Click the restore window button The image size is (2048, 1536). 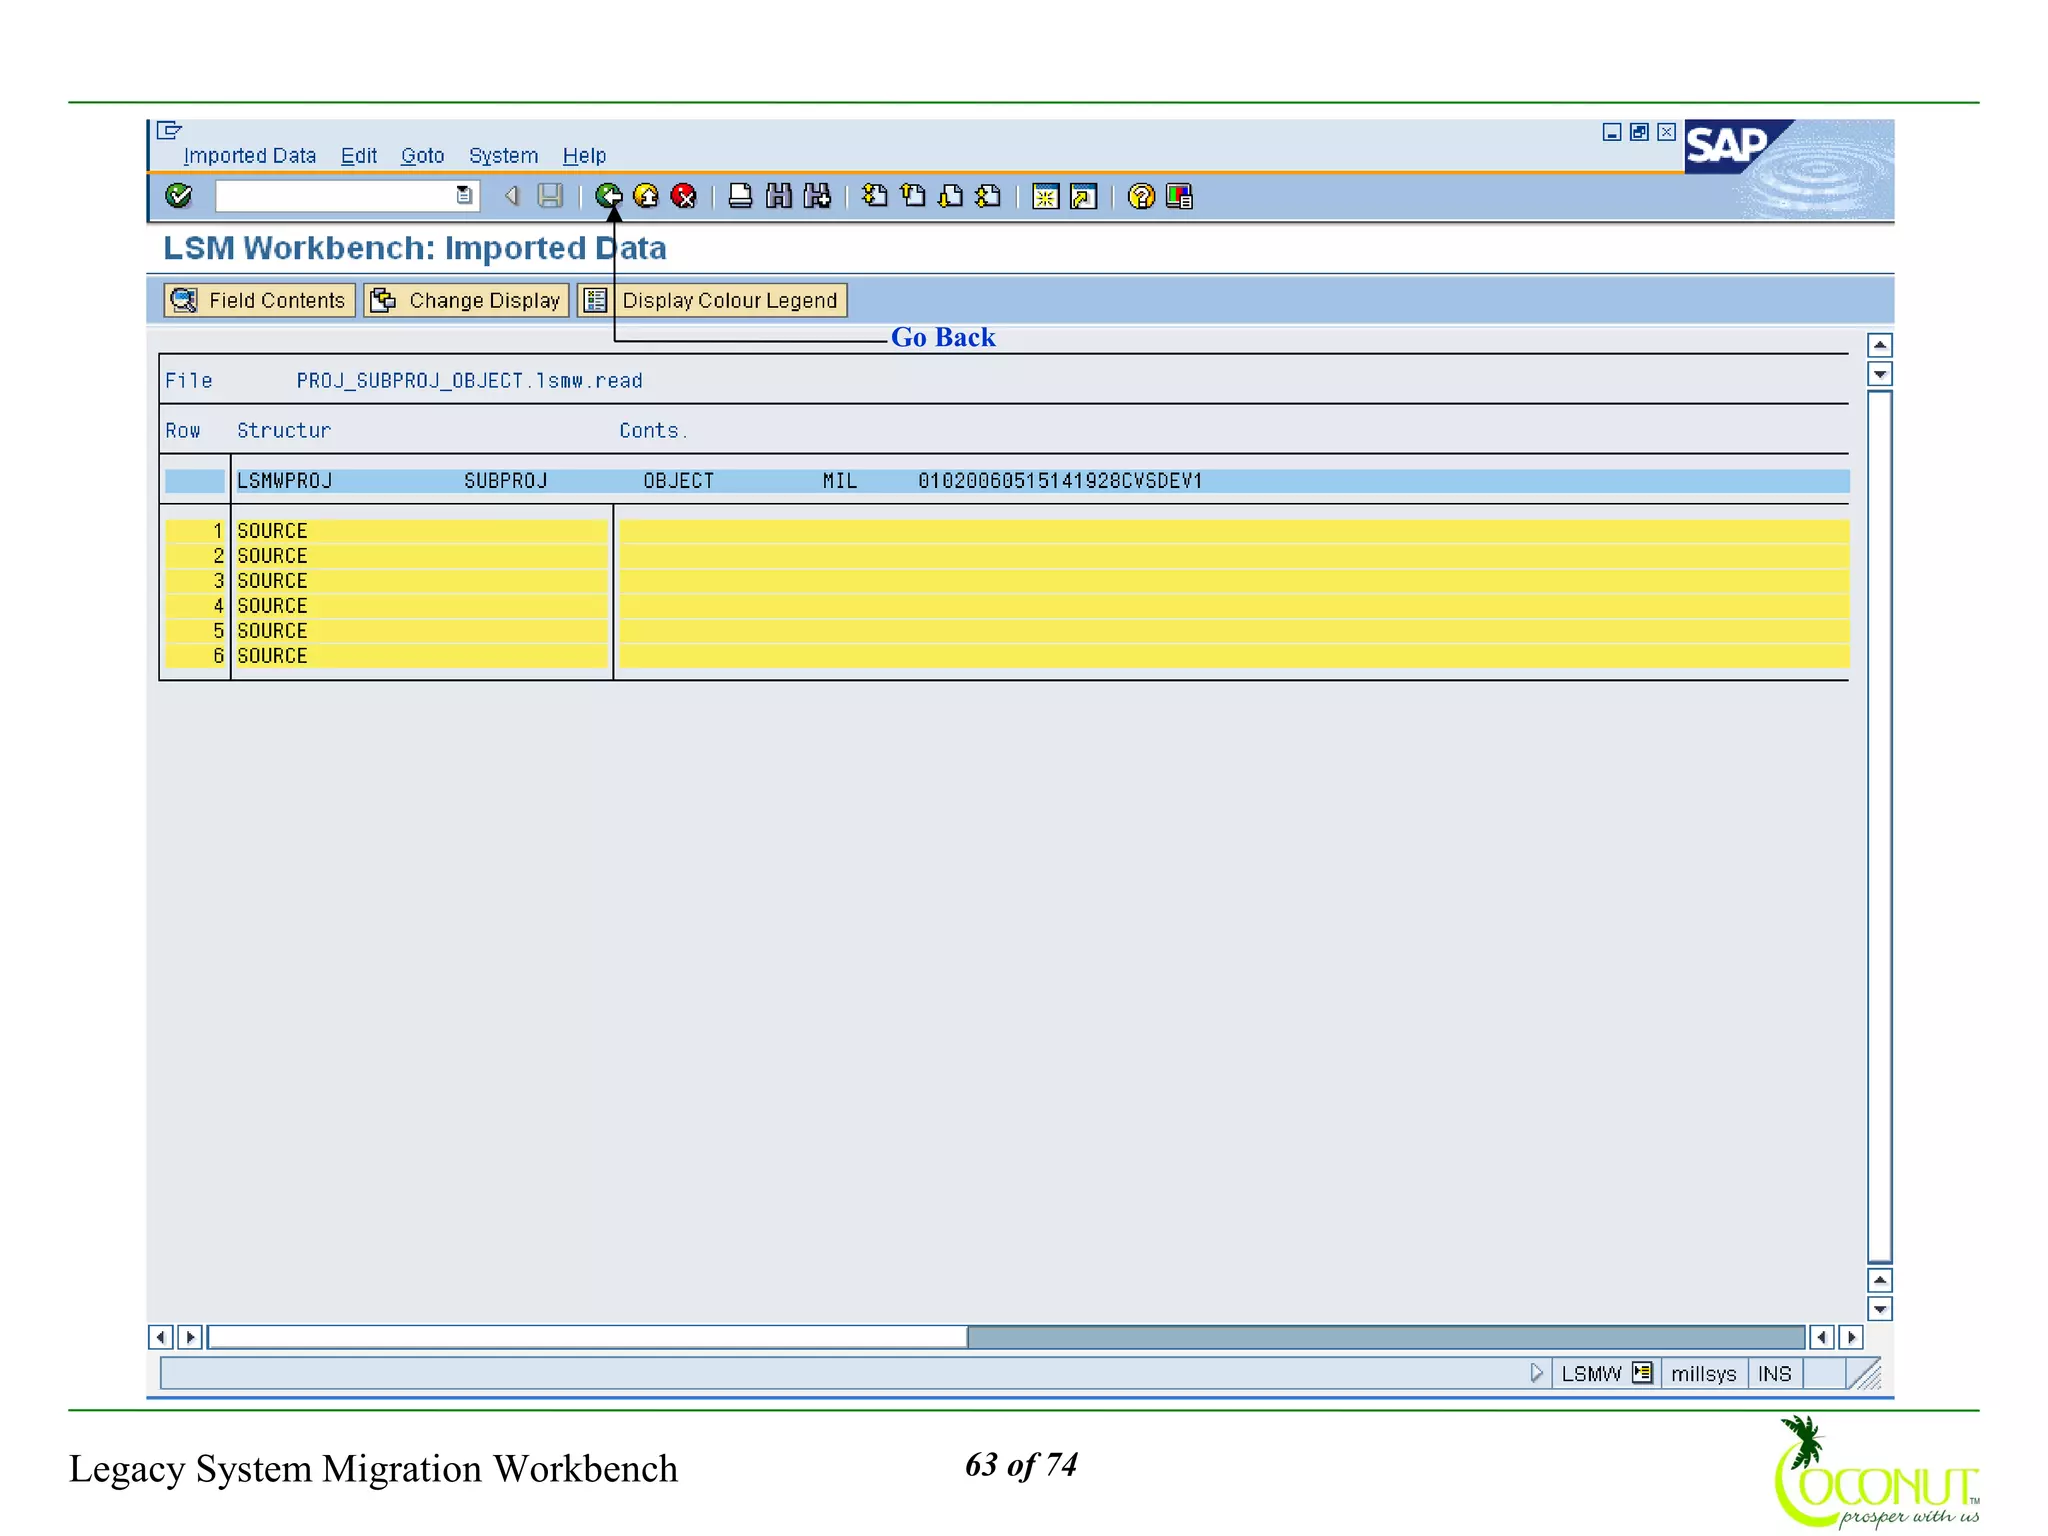(1639, 132)
